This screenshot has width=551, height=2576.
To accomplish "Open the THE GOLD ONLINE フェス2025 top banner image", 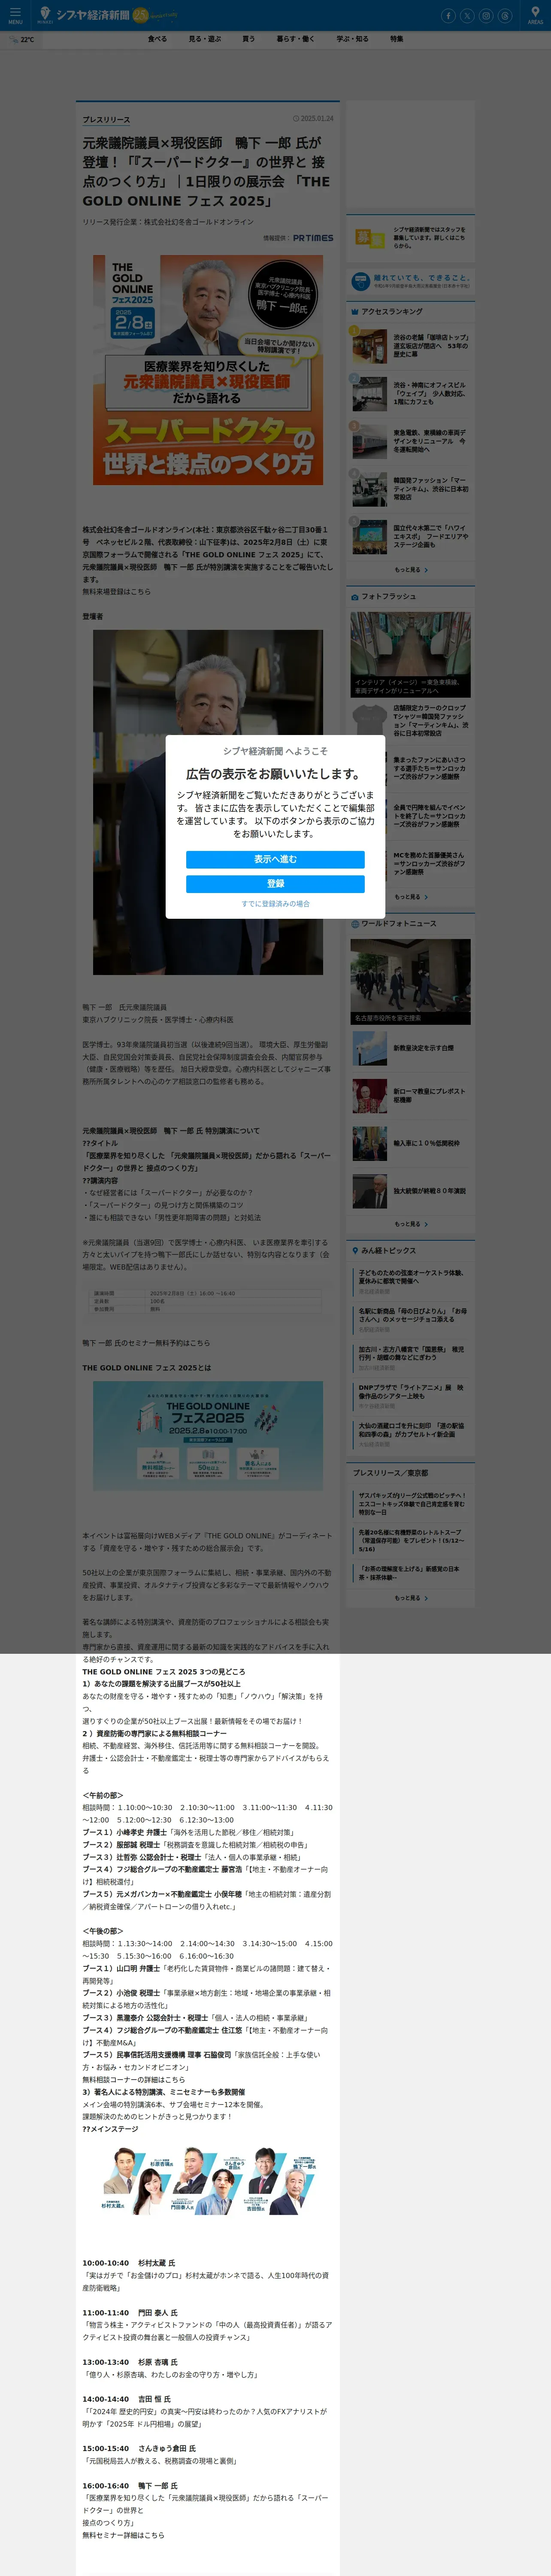I will 208,370.
